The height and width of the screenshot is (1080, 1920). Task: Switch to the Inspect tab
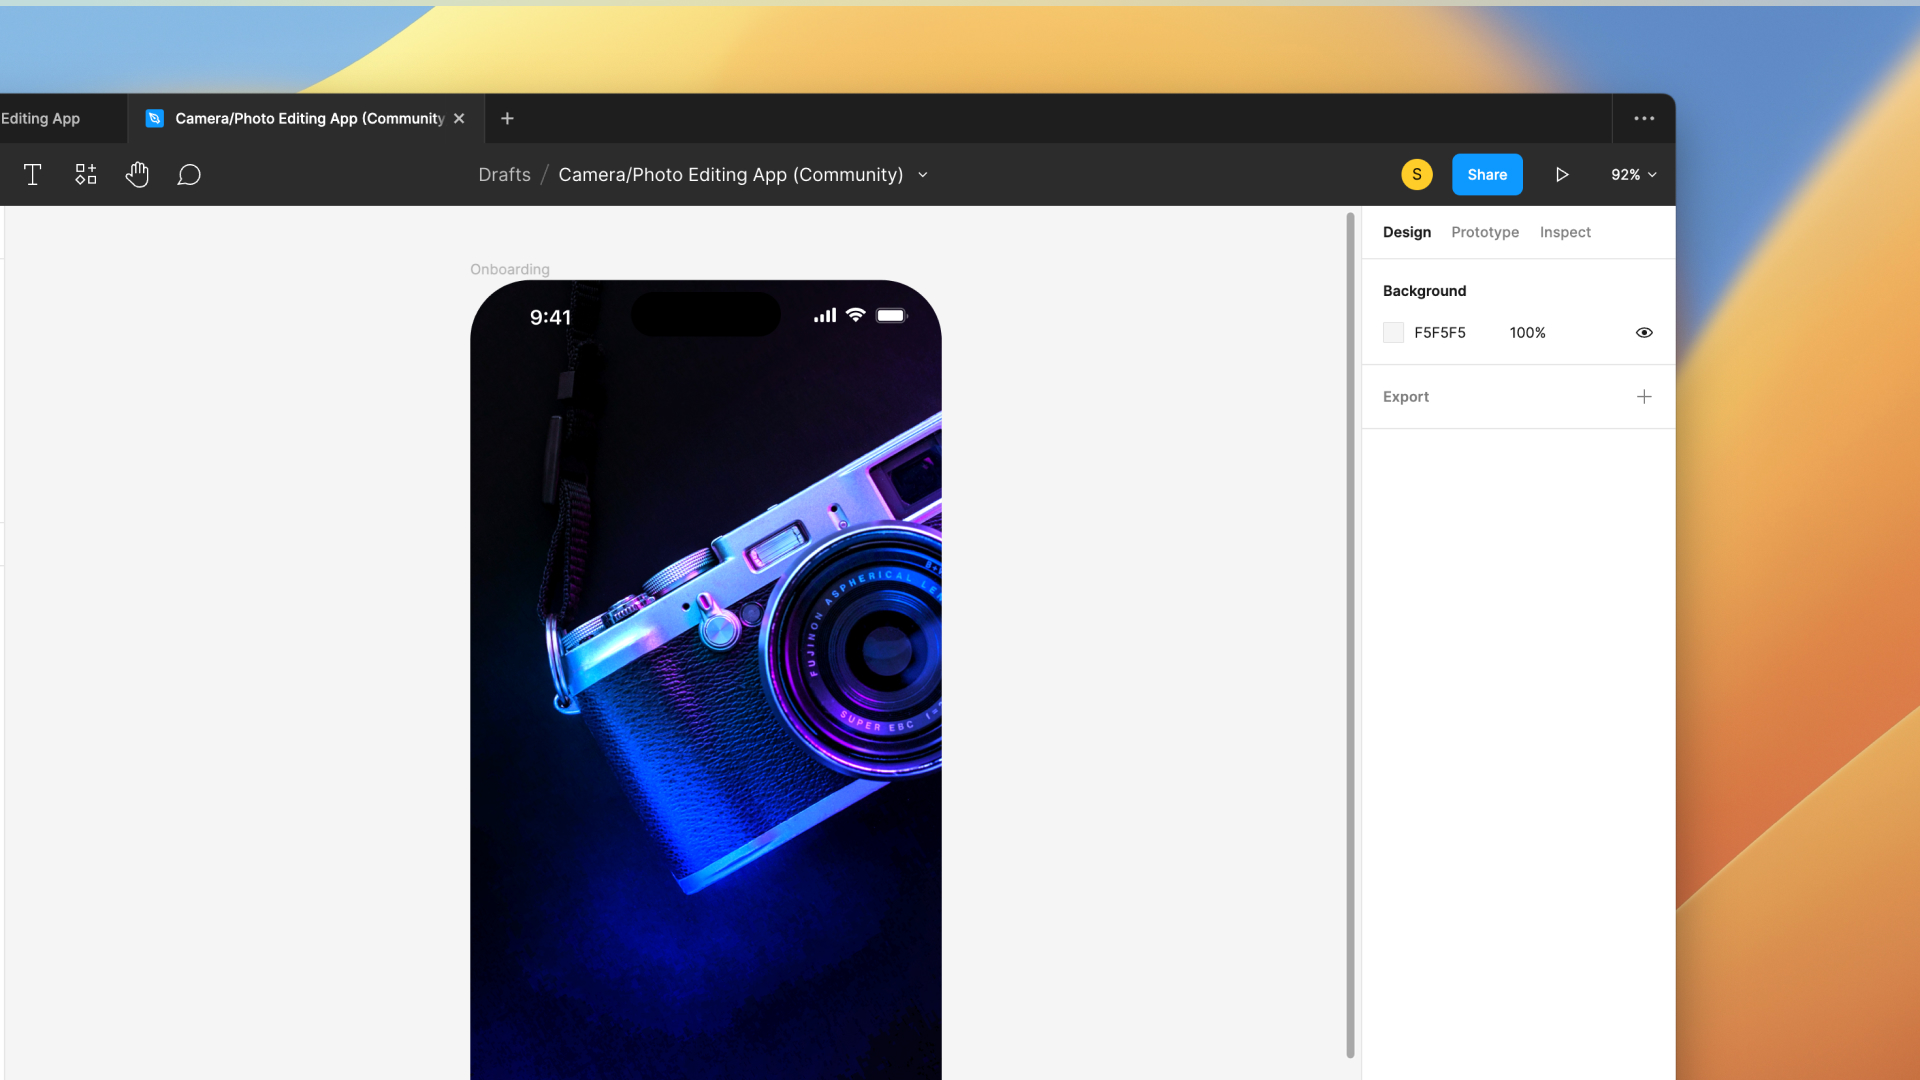(x=1565, y=232)
